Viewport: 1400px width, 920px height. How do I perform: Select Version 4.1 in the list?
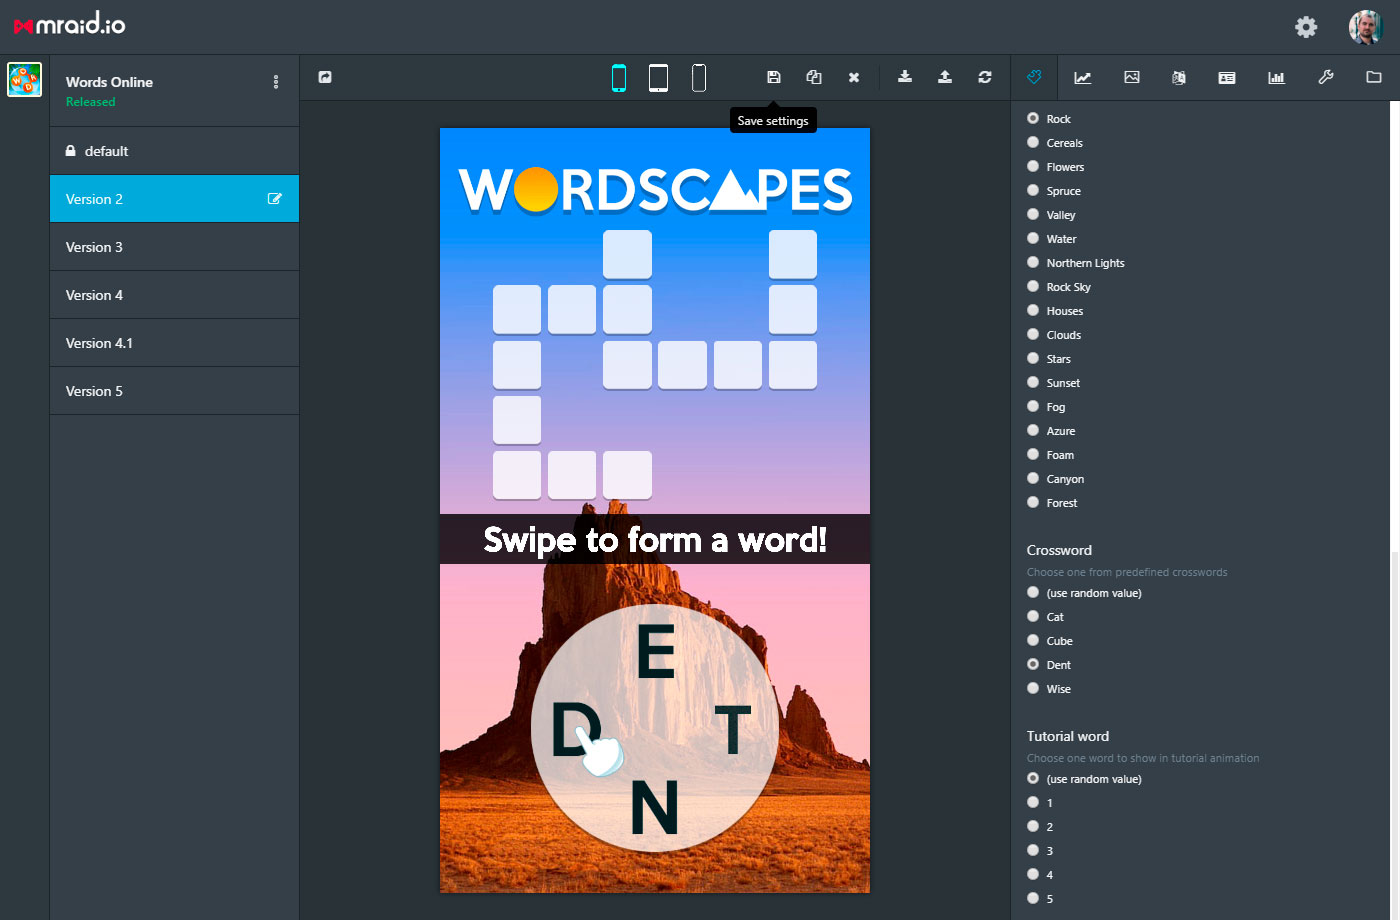point(174,343)
